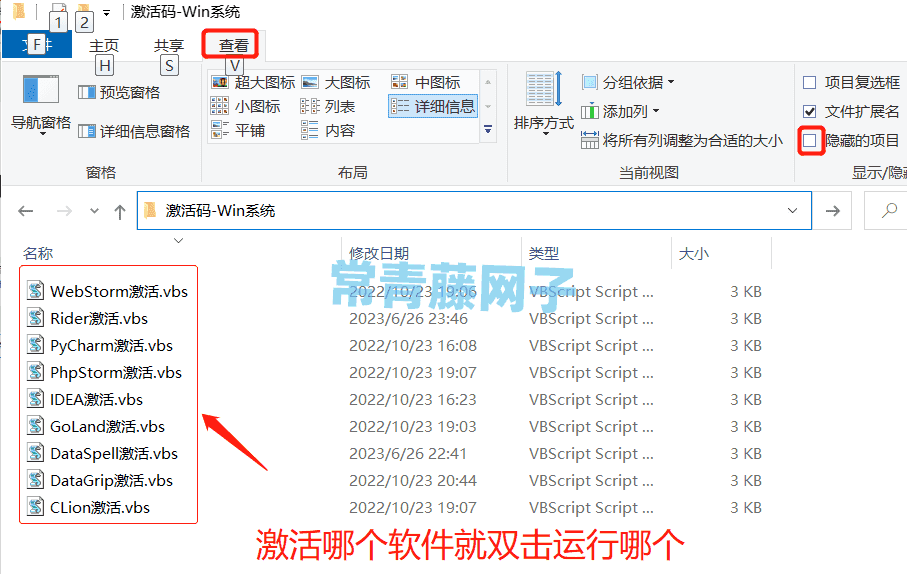Screen dimensions: 907x574
Task: Select List (列表) layout
Action: [328, 106]
